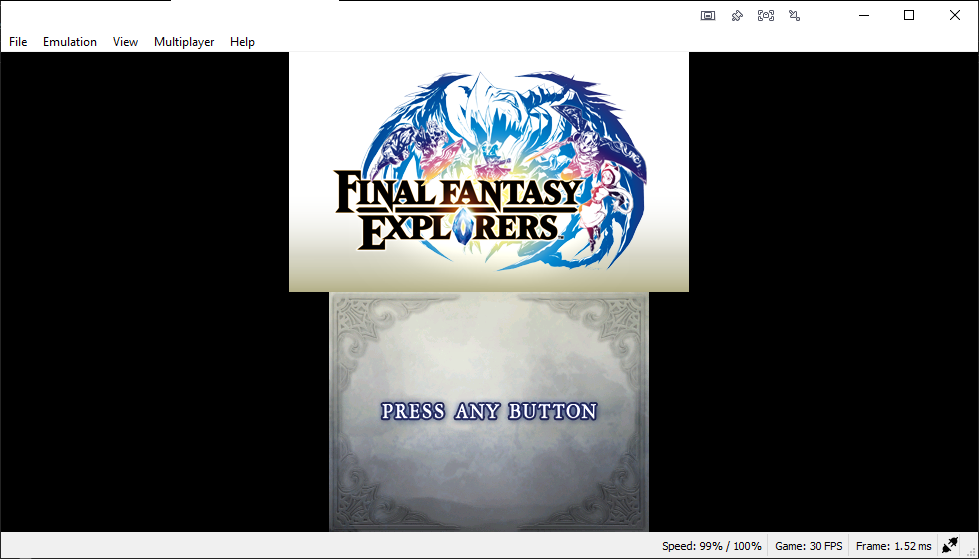Image resolution: width=979 pixels, height=559 pixels.
Task: Click the Frame: 1.52 ms status text
Action: [x=893, y=546]
